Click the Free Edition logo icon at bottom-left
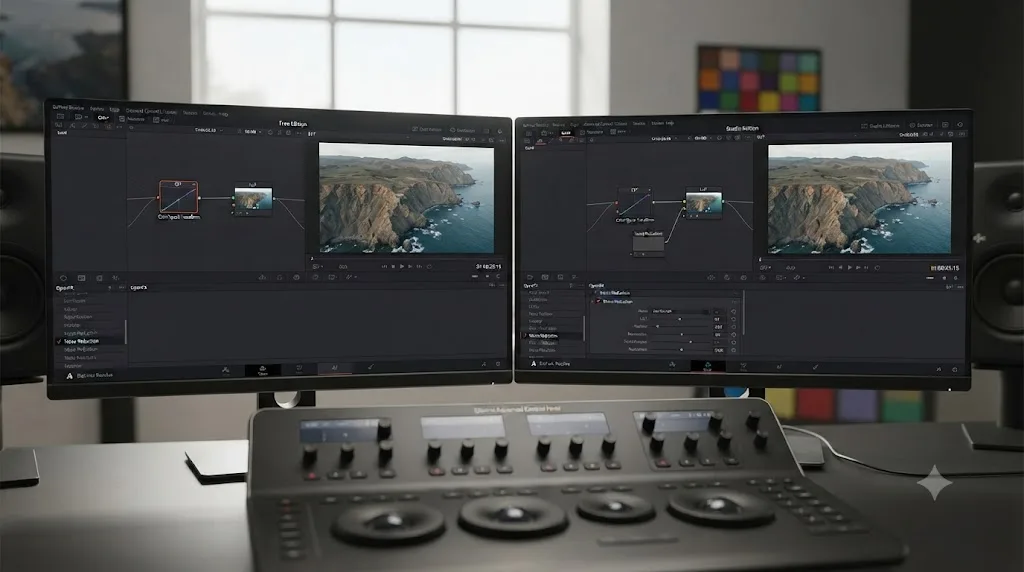Screen dimensions: 1024x572 click(x=70, y=375)
